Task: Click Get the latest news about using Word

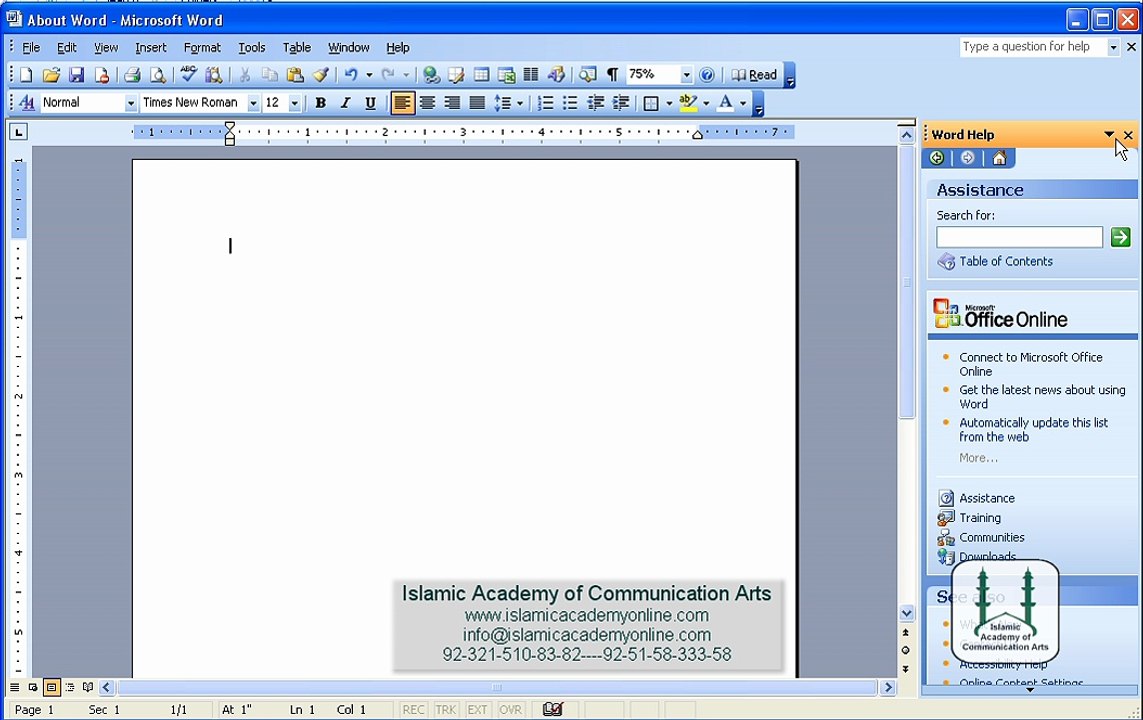Action: (1042, 397)
